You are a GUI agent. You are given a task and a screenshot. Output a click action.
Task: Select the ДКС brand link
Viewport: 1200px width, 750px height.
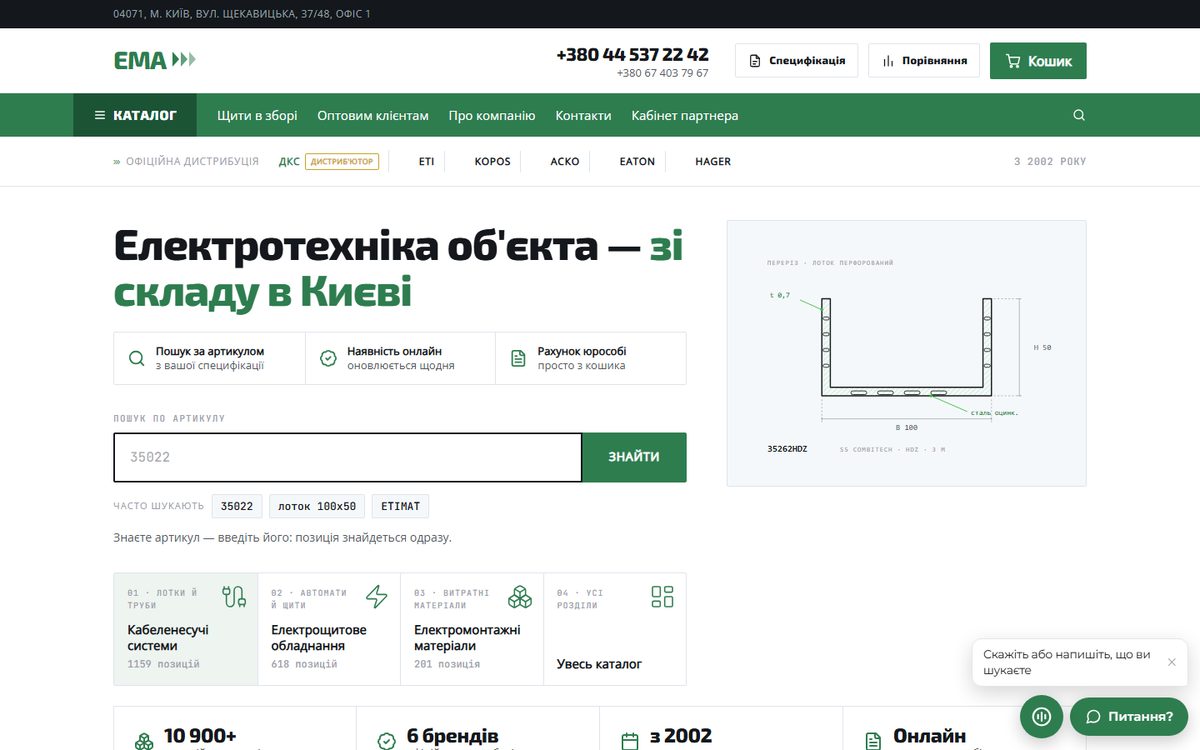tap(289, 161)
